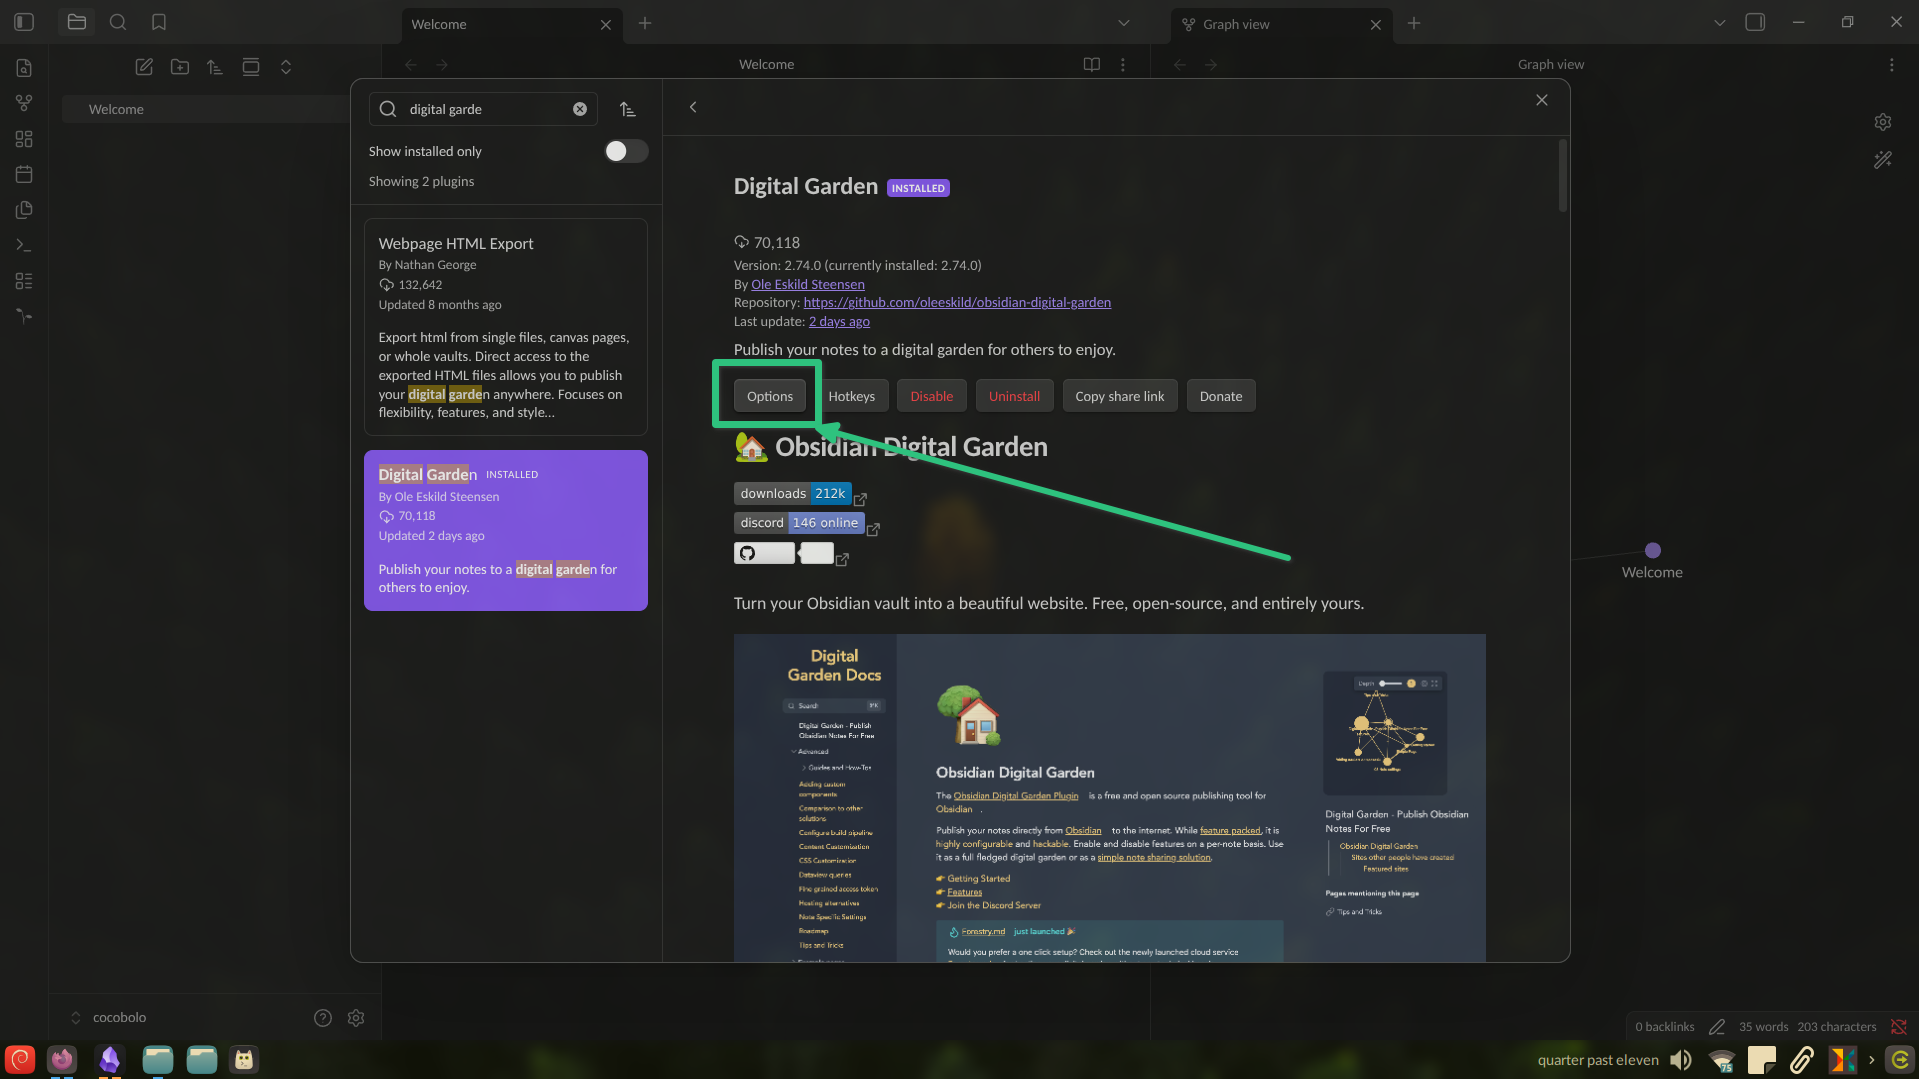1919x1079 pixels.
Task: Open command palette ribbon icon
Action: pos(24,245)
